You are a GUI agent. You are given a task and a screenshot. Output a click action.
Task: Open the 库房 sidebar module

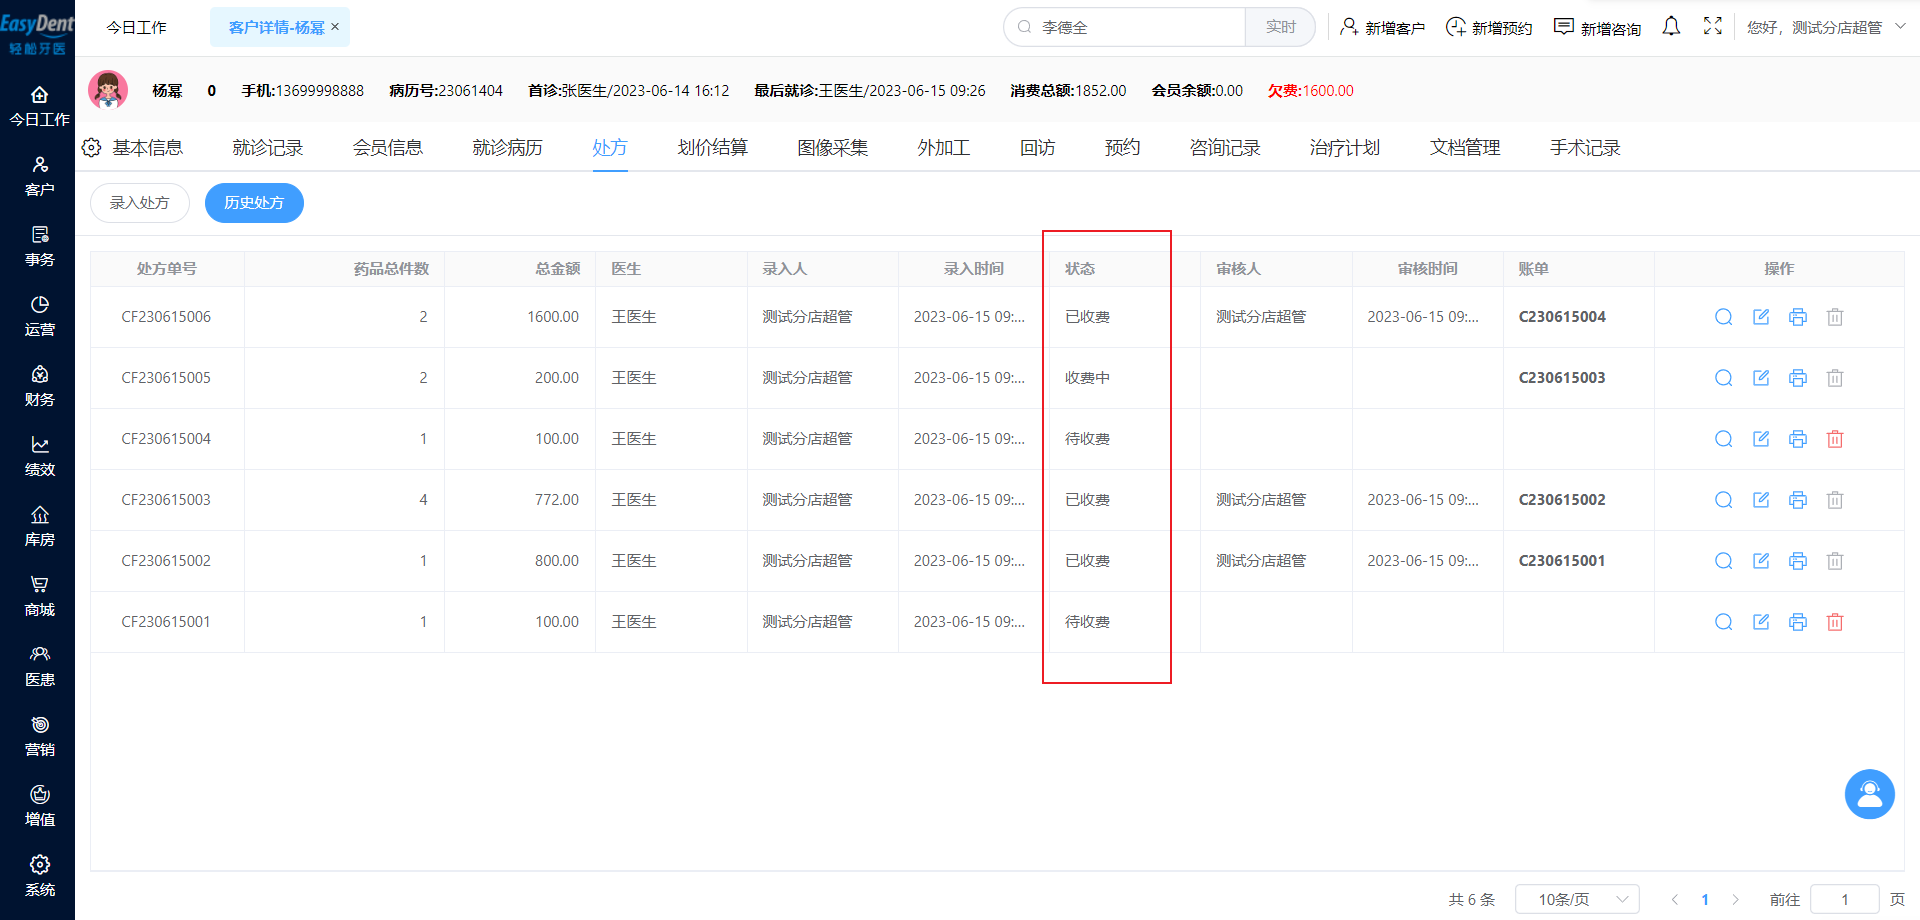click(39, 527)
